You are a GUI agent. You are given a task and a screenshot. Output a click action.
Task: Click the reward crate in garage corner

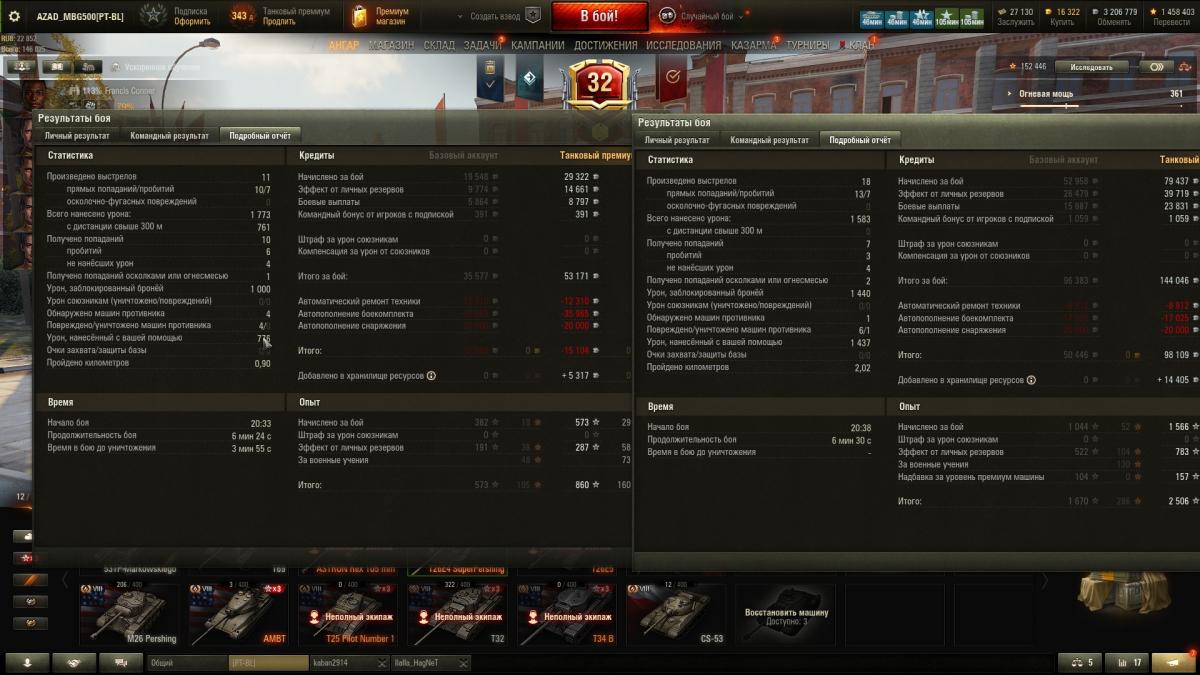(x=1127, y=592)
